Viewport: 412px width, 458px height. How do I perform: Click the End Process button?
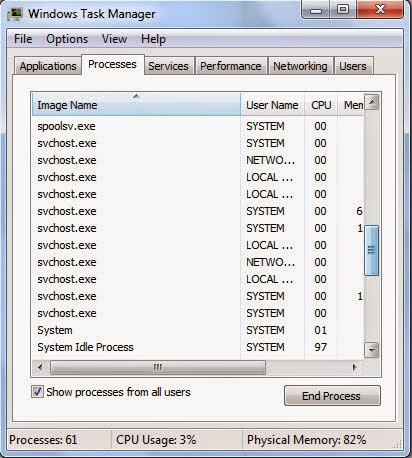332,396
